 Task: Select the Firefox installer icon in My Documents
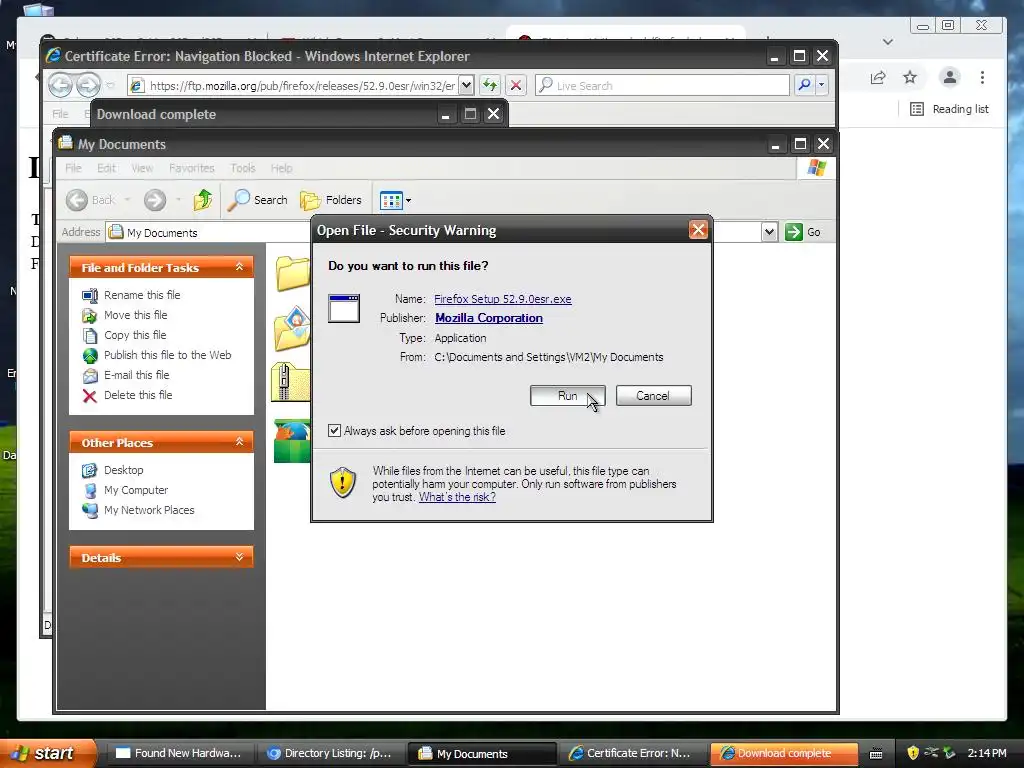pyautogui.click(x=292, y=441)
